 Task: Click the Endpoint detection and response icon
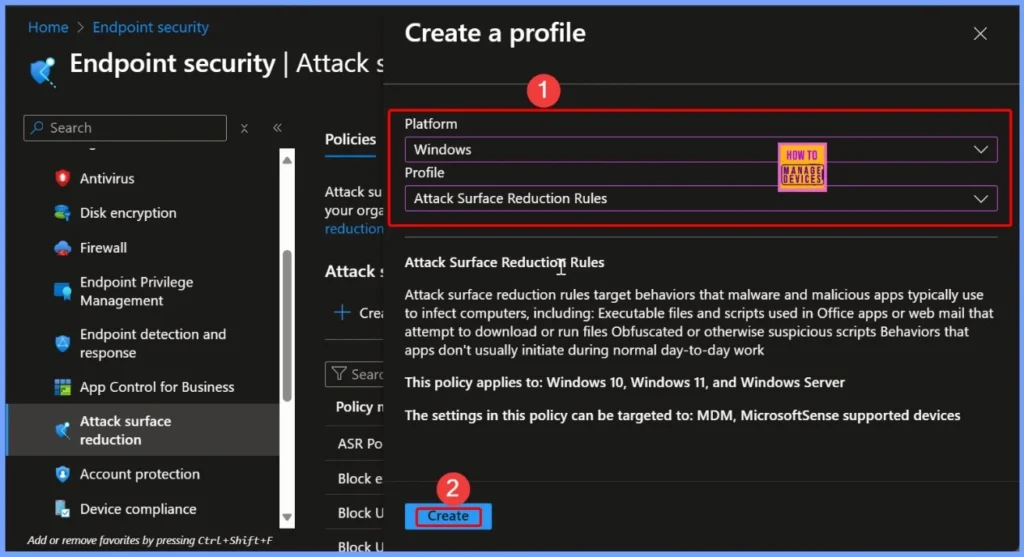click(x=63, y=343)
